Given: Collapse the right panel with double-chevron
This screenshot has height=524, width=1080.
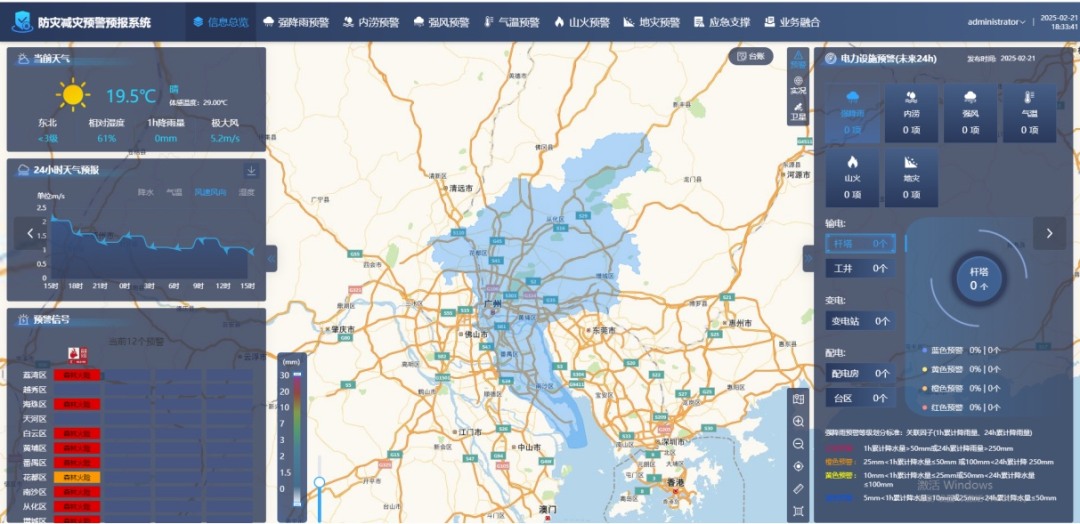Looking at the screenshot, I should (x=808, y=258).
